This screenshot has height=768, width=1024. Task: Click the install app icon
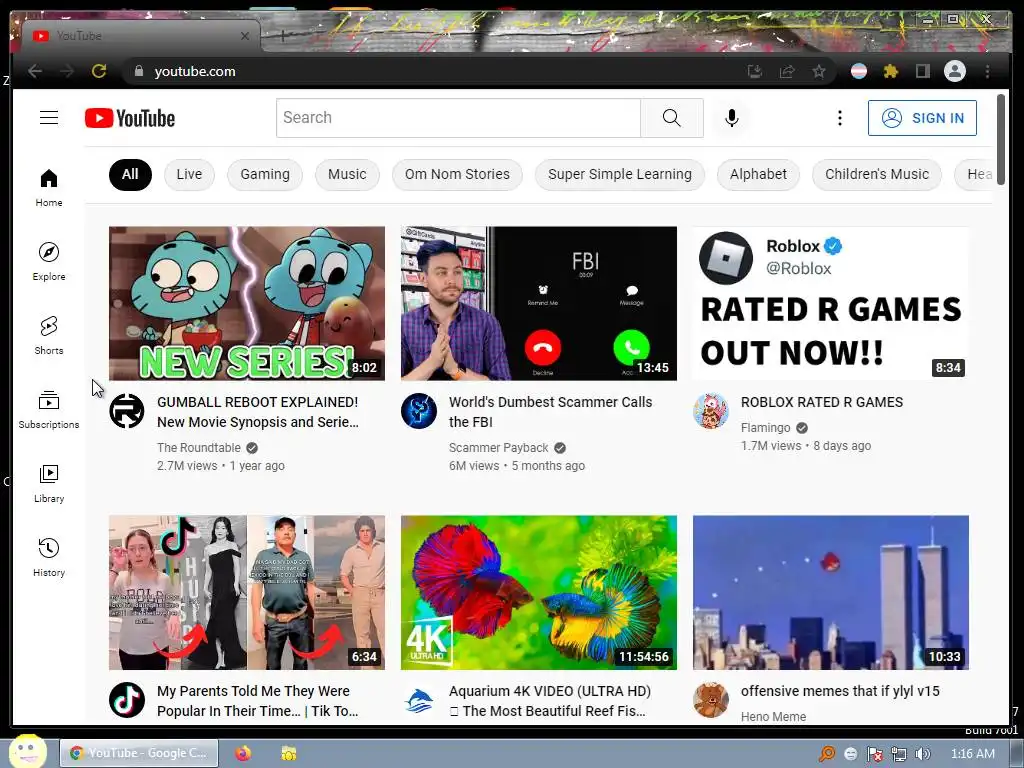click(x=755, y=71)
